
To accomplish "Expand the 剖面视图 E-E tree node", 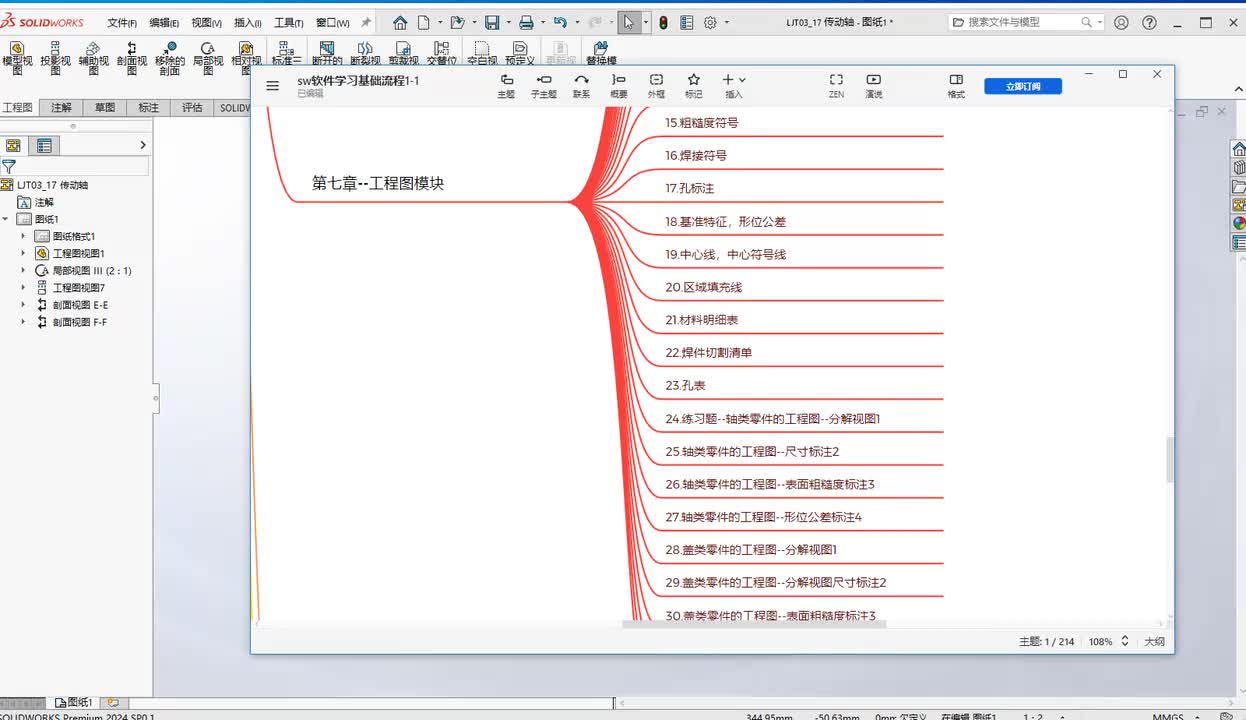I will pos(23,305).
